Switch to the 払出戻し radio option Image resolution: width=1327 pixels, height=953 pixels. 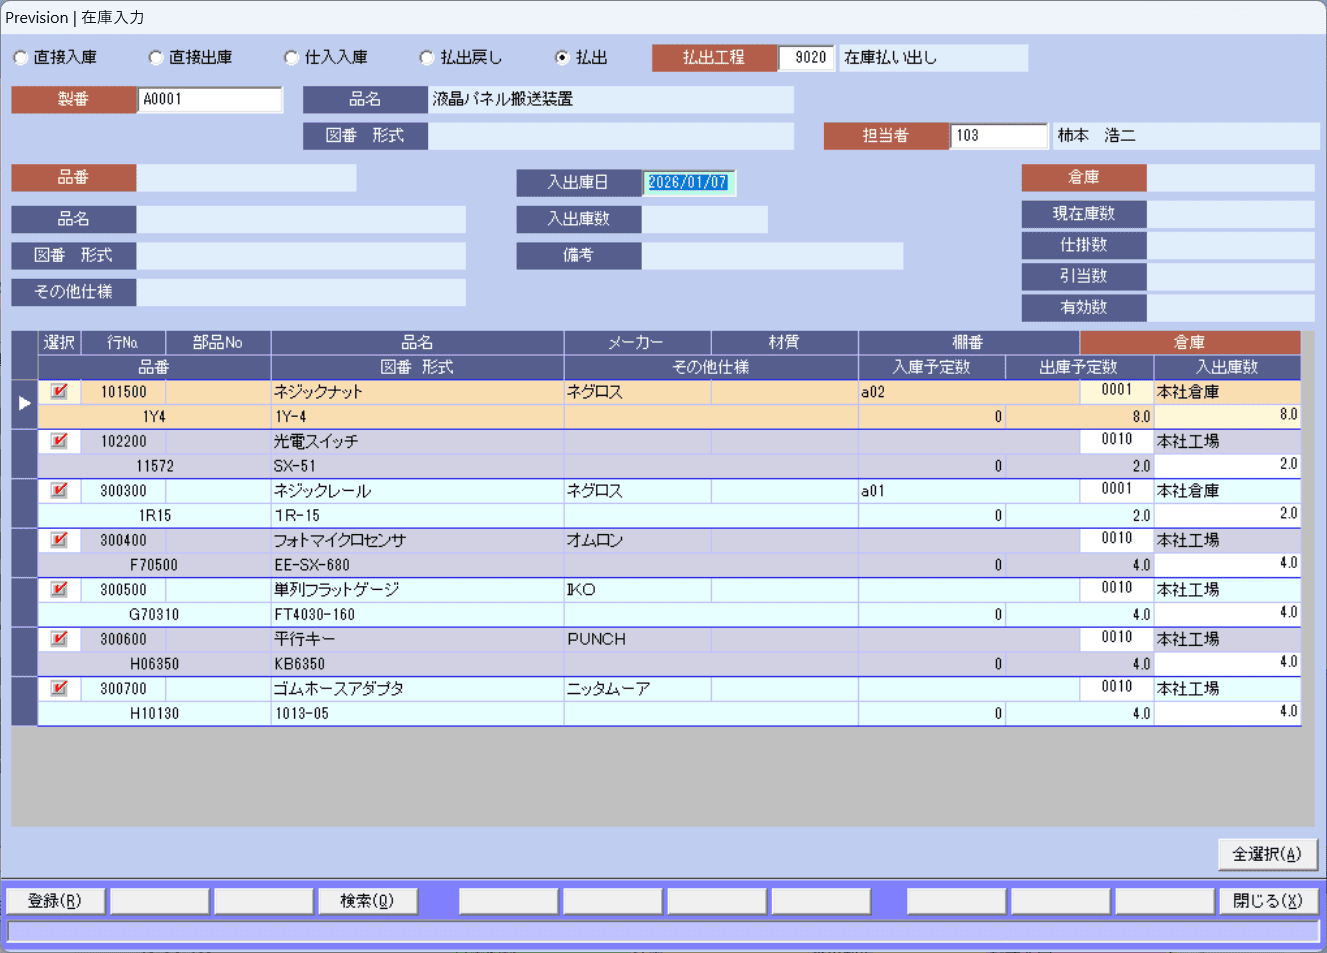tap(427, 58)
